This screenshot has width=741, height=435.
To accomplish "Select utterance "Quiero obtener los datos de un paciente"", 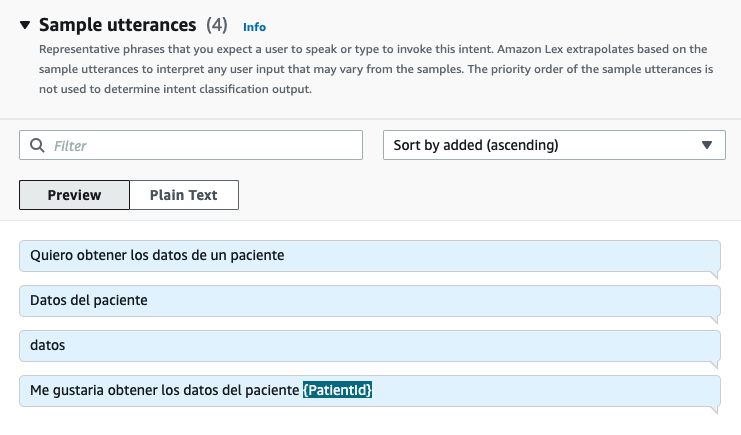I will pyautogui.click(x=157, y=255).
